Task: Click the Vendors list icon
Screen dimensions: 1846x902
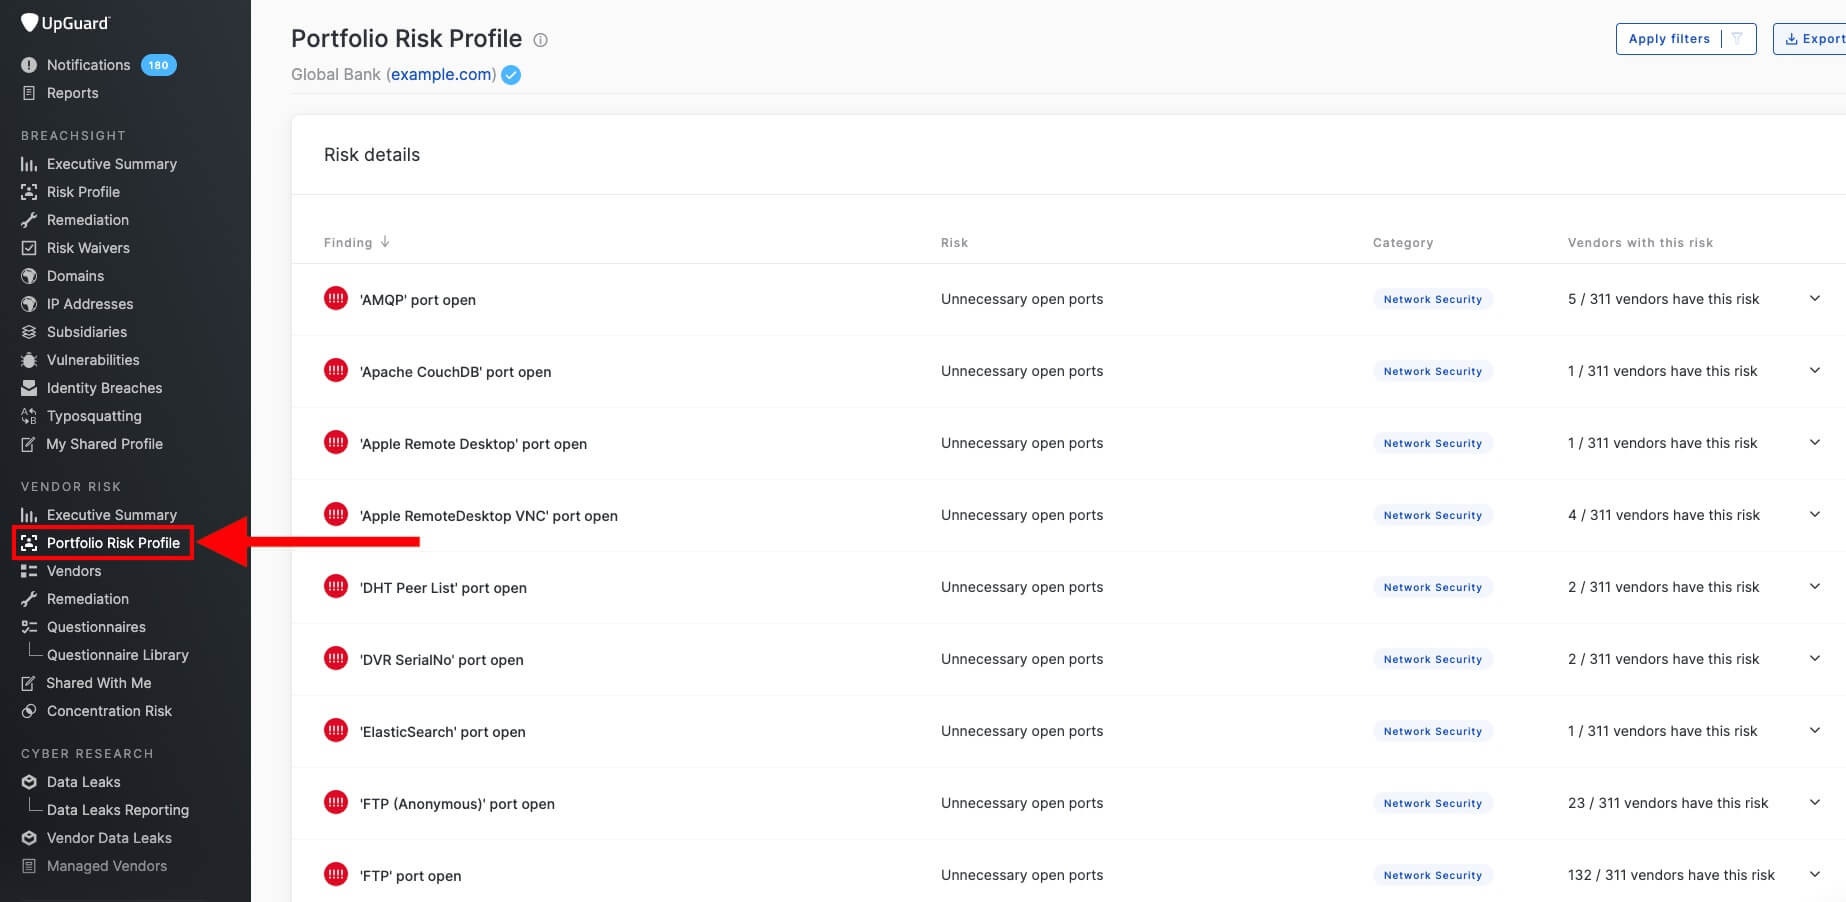Action: point(29,571)
